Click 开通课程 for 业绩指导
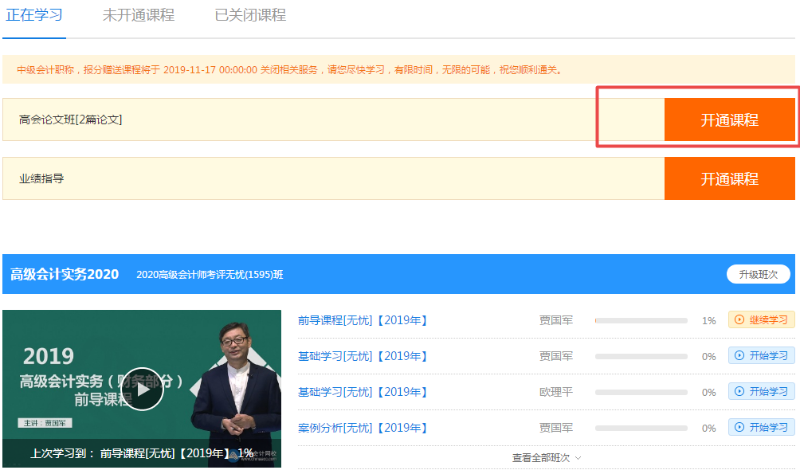The width and height of the screenshot is (800, 470). point(729,179)
